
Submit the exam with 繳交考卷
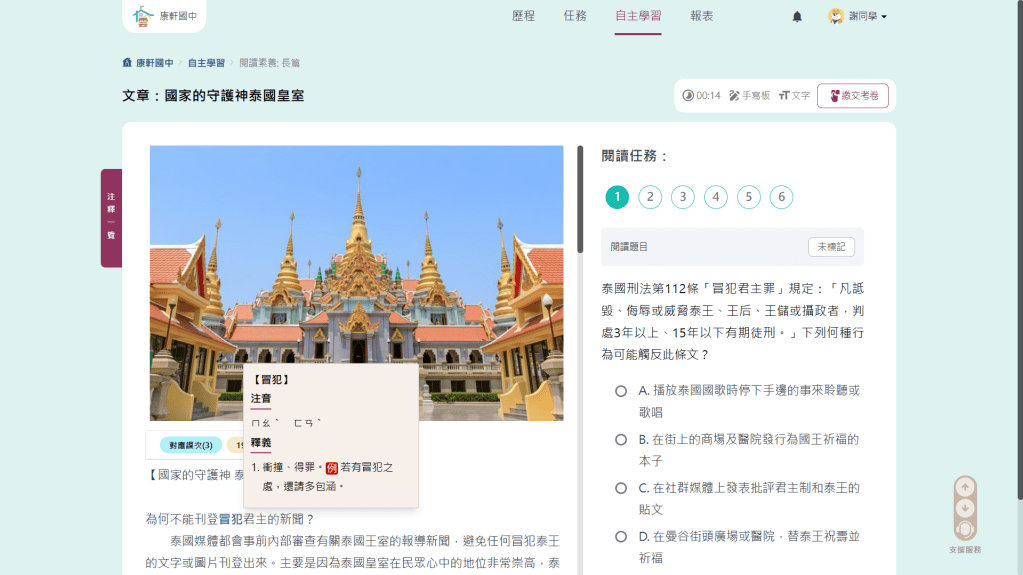coord(852,96)
